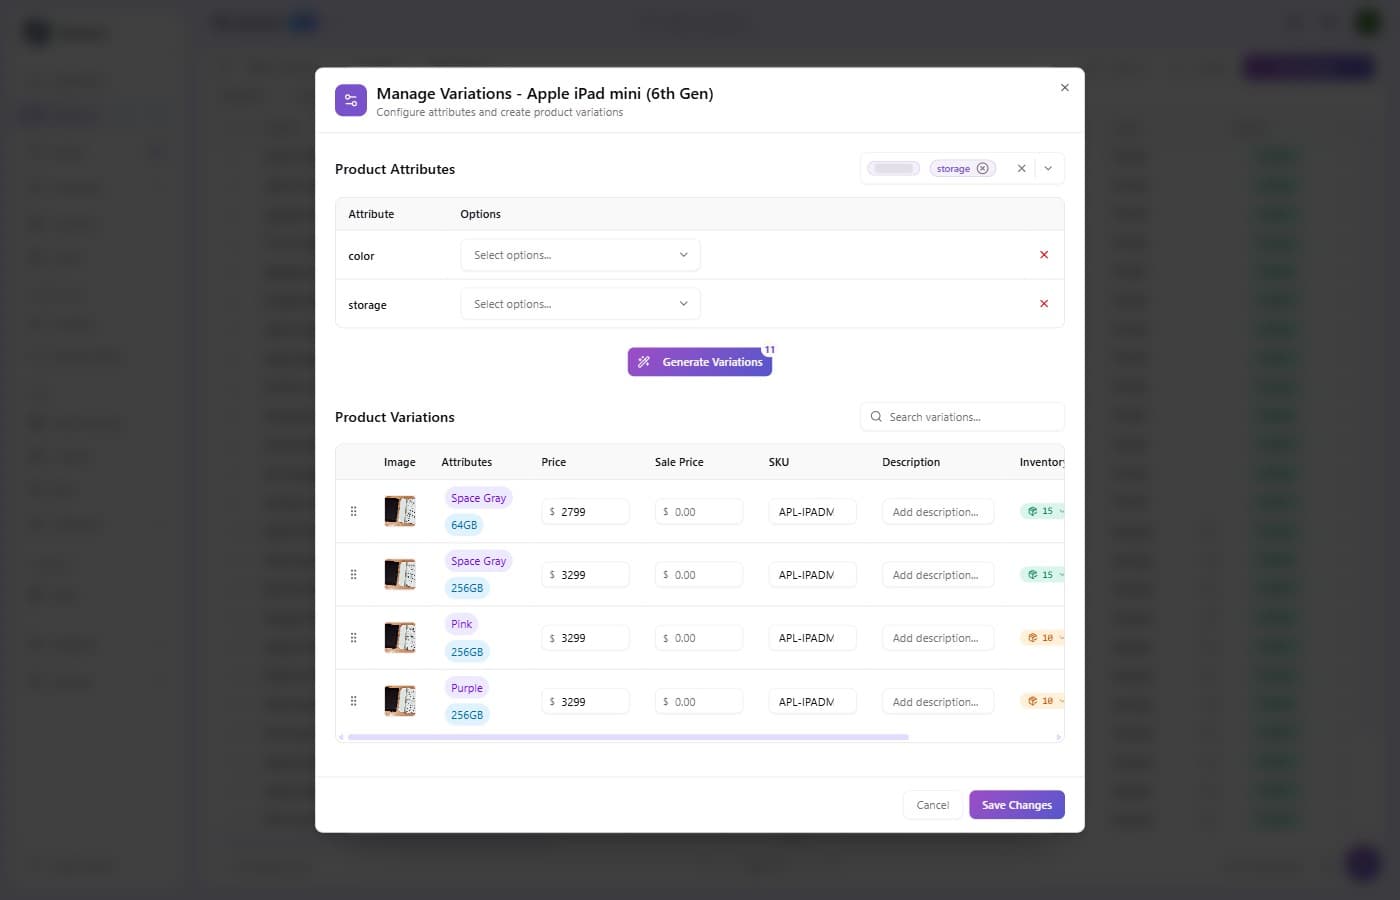Open the image of Purple 256GB variation

400,701
